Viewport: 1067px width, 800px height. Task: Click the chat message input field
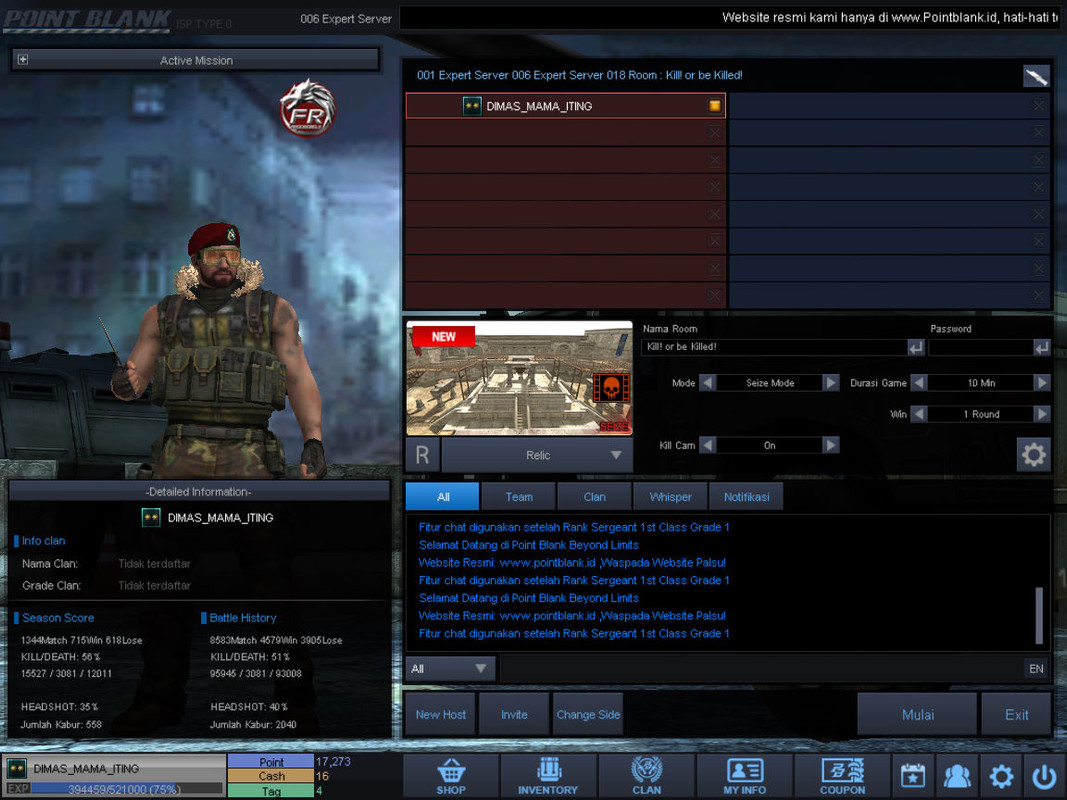[x=761, y=669]
